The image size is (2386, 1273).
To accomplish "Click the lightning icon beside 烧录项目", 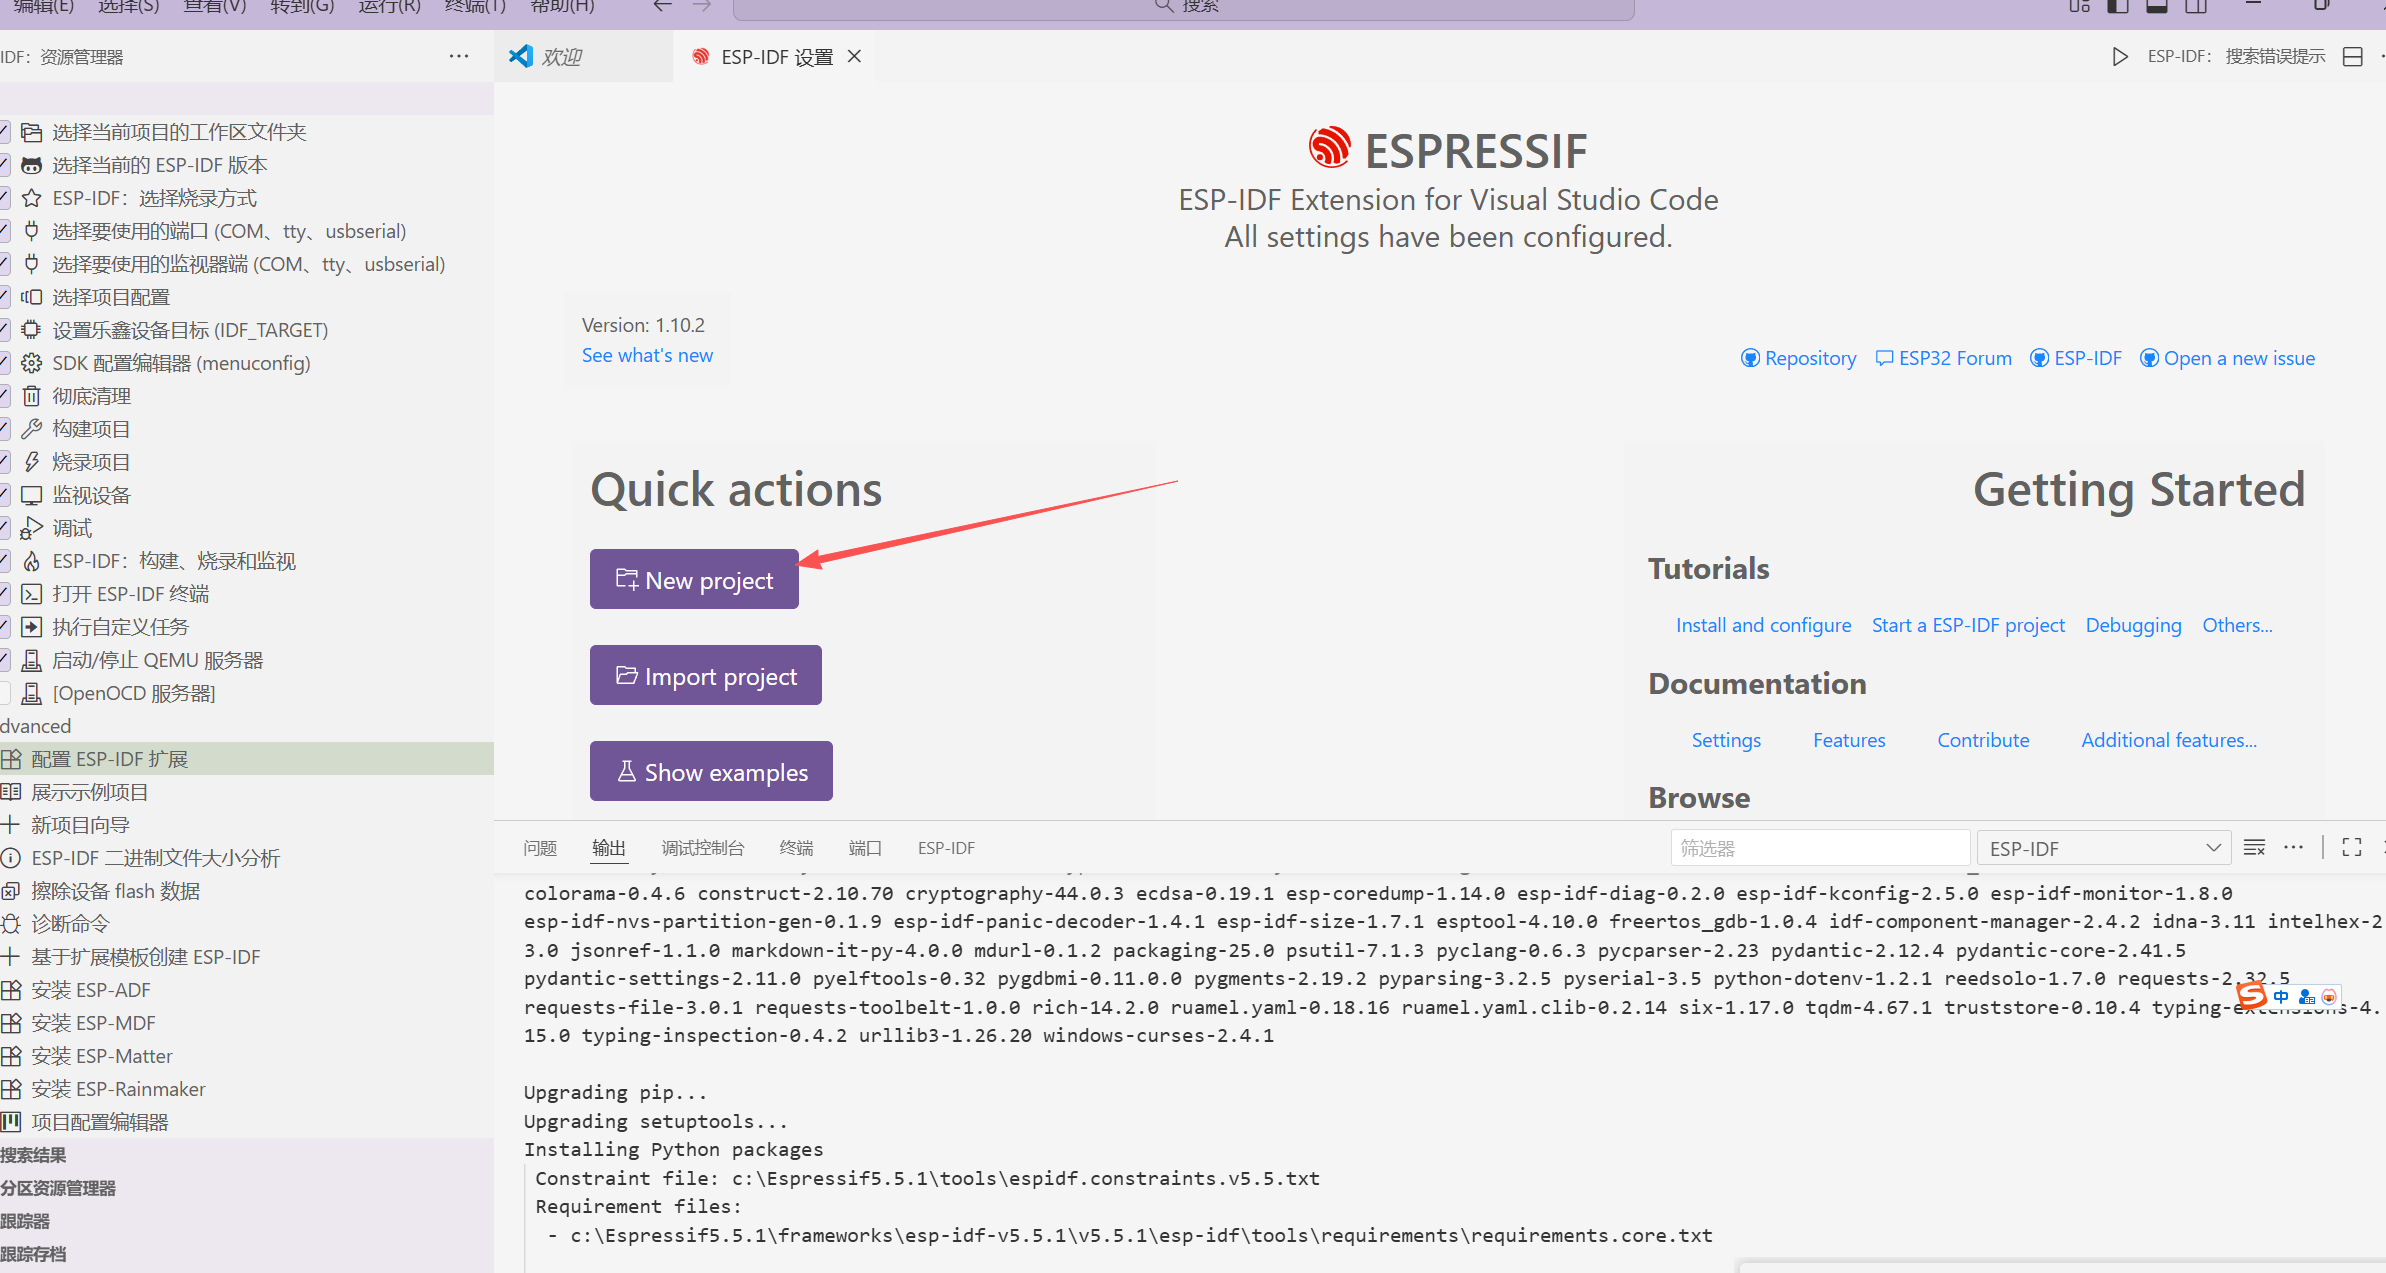I will point(32,462).
